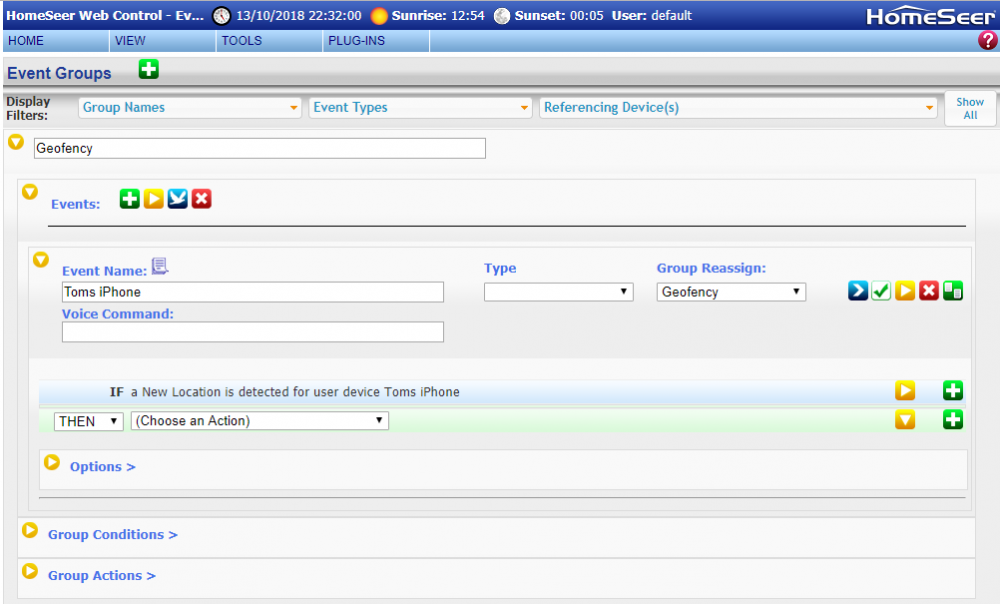Collapse the Geofency group with yellow arrow
The height and width of the screenshot is (604, 1000).
[x=16, y=143]
